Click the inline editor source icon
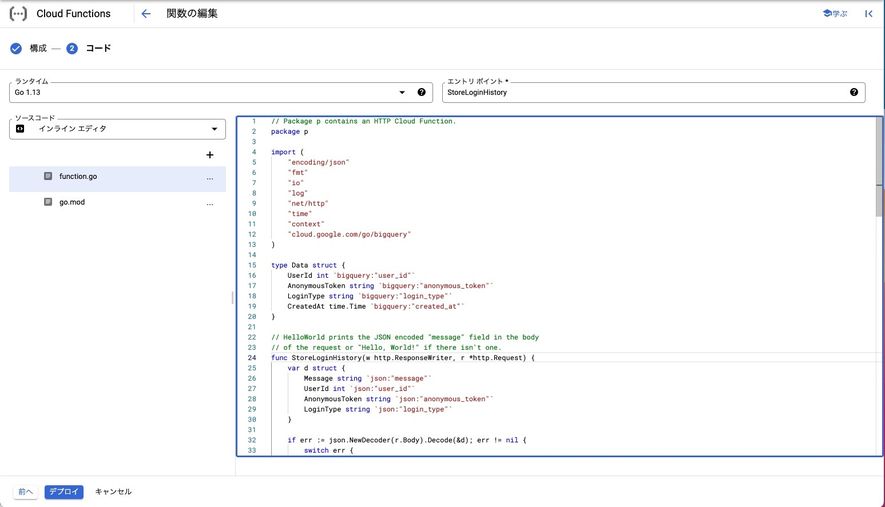 20,129
